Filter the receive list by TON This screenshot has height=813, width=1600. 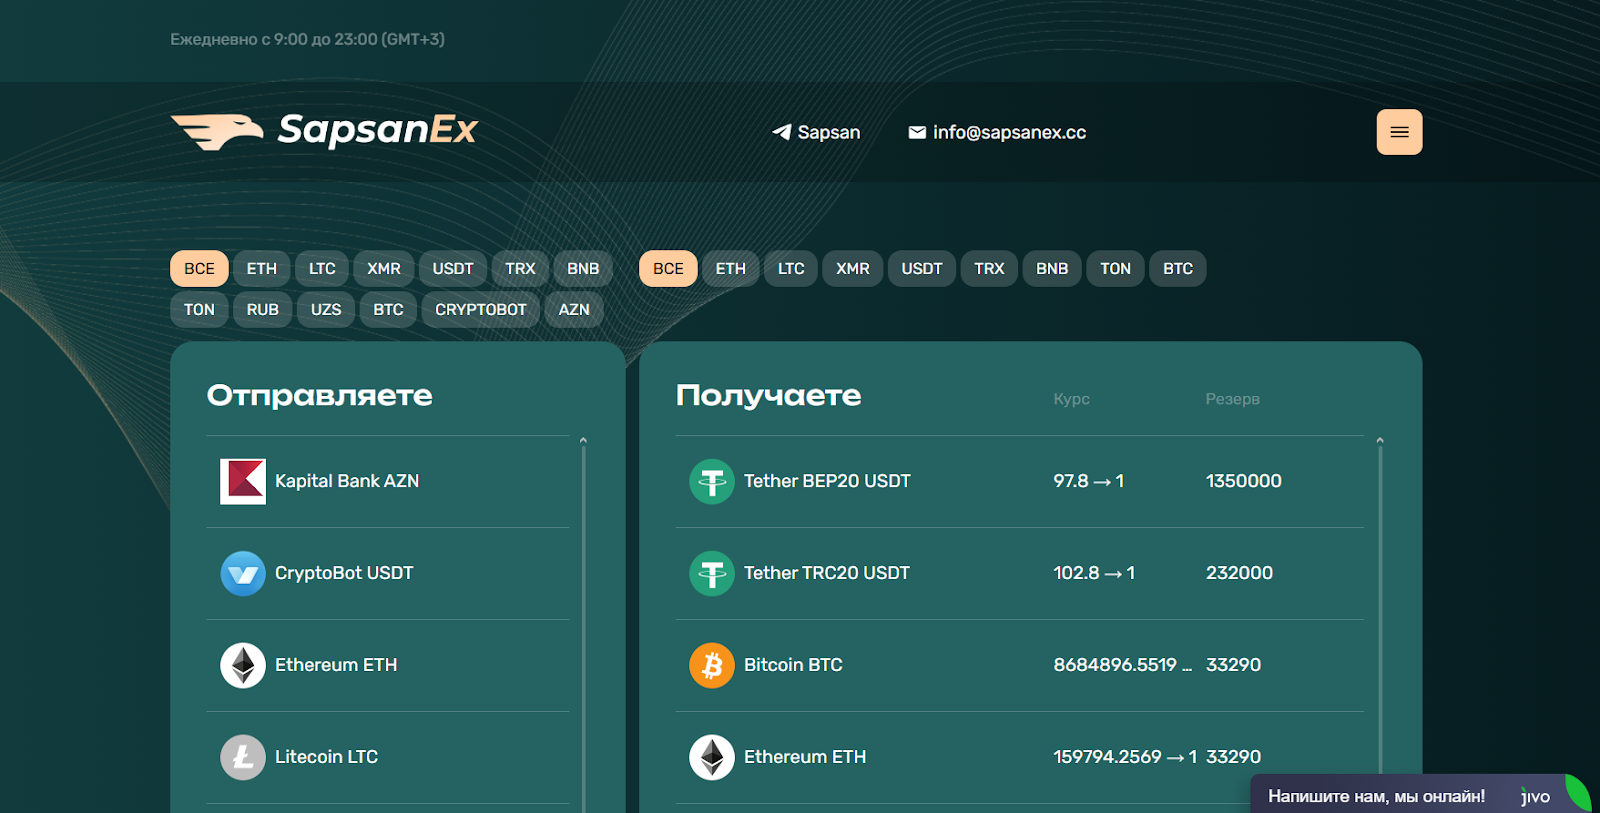tap(1115, 268)
